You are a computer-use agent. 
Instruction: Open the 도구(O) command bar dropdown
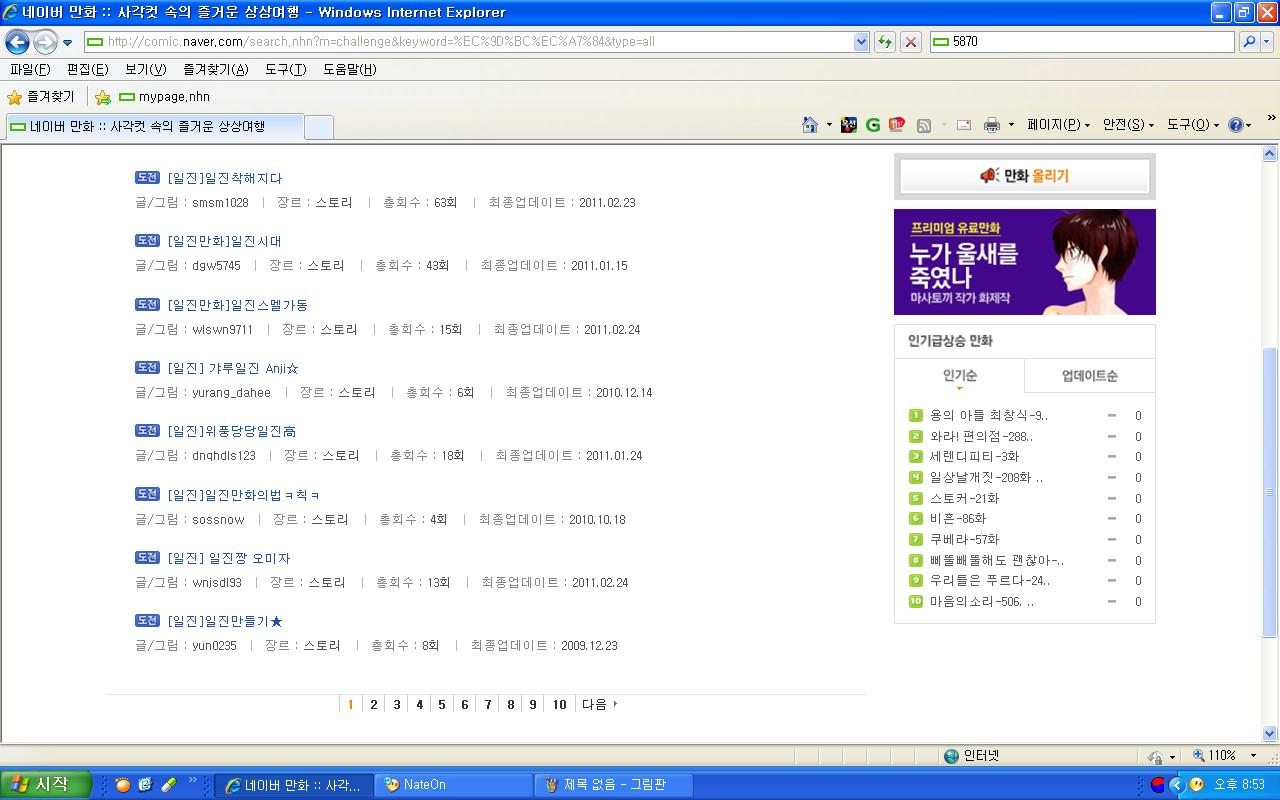tap(1193, 125)
